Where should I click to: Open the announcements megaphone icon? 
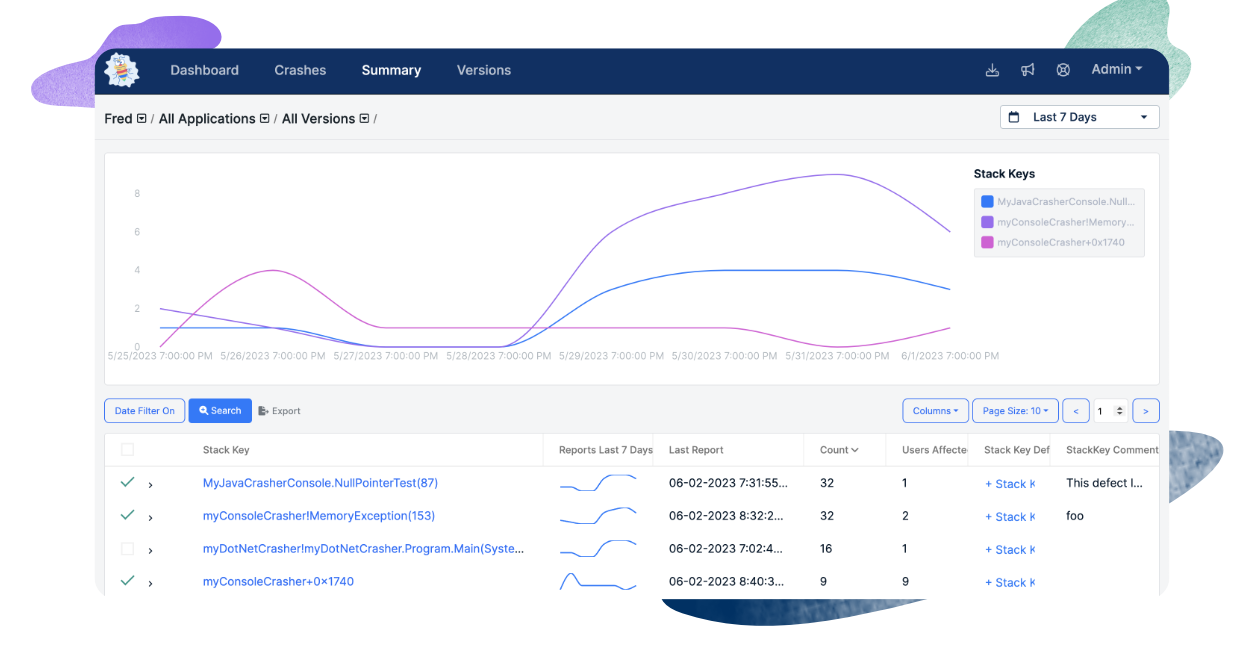(x=1027, y=70)
